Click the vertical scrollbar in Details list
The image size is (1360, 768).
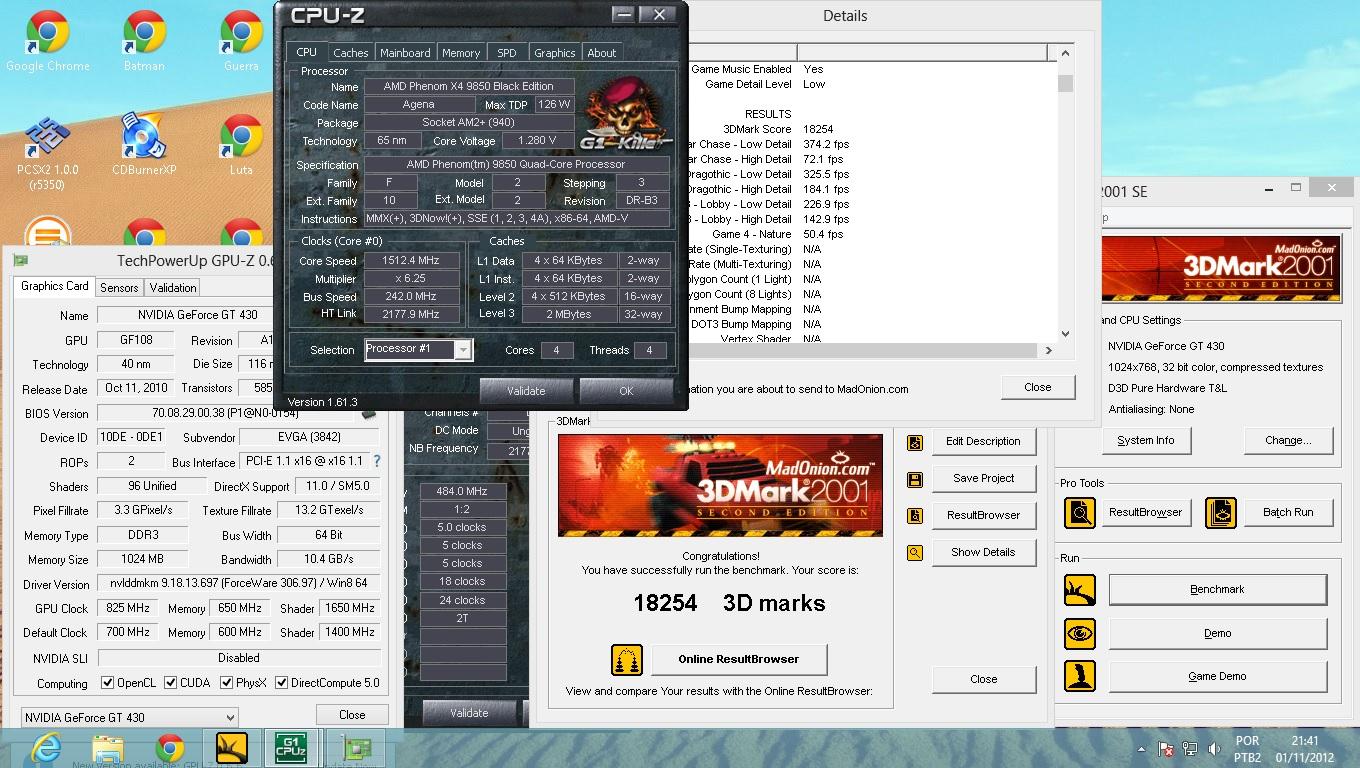tap(1065, 193)
